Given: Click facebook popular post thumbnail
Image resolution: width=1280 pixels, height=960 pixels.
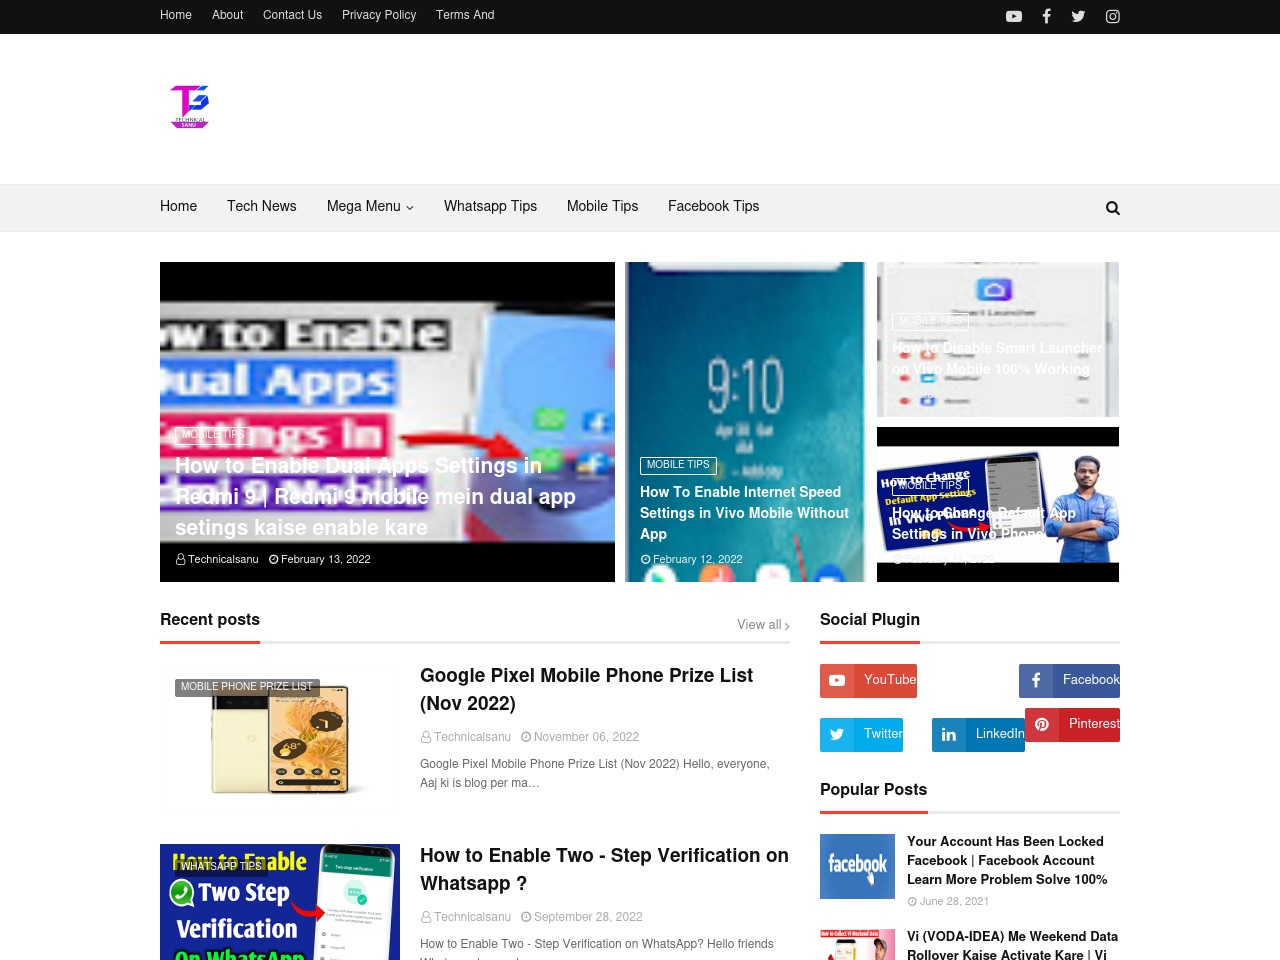Looking at the screenshot, I should coord(858,866).
